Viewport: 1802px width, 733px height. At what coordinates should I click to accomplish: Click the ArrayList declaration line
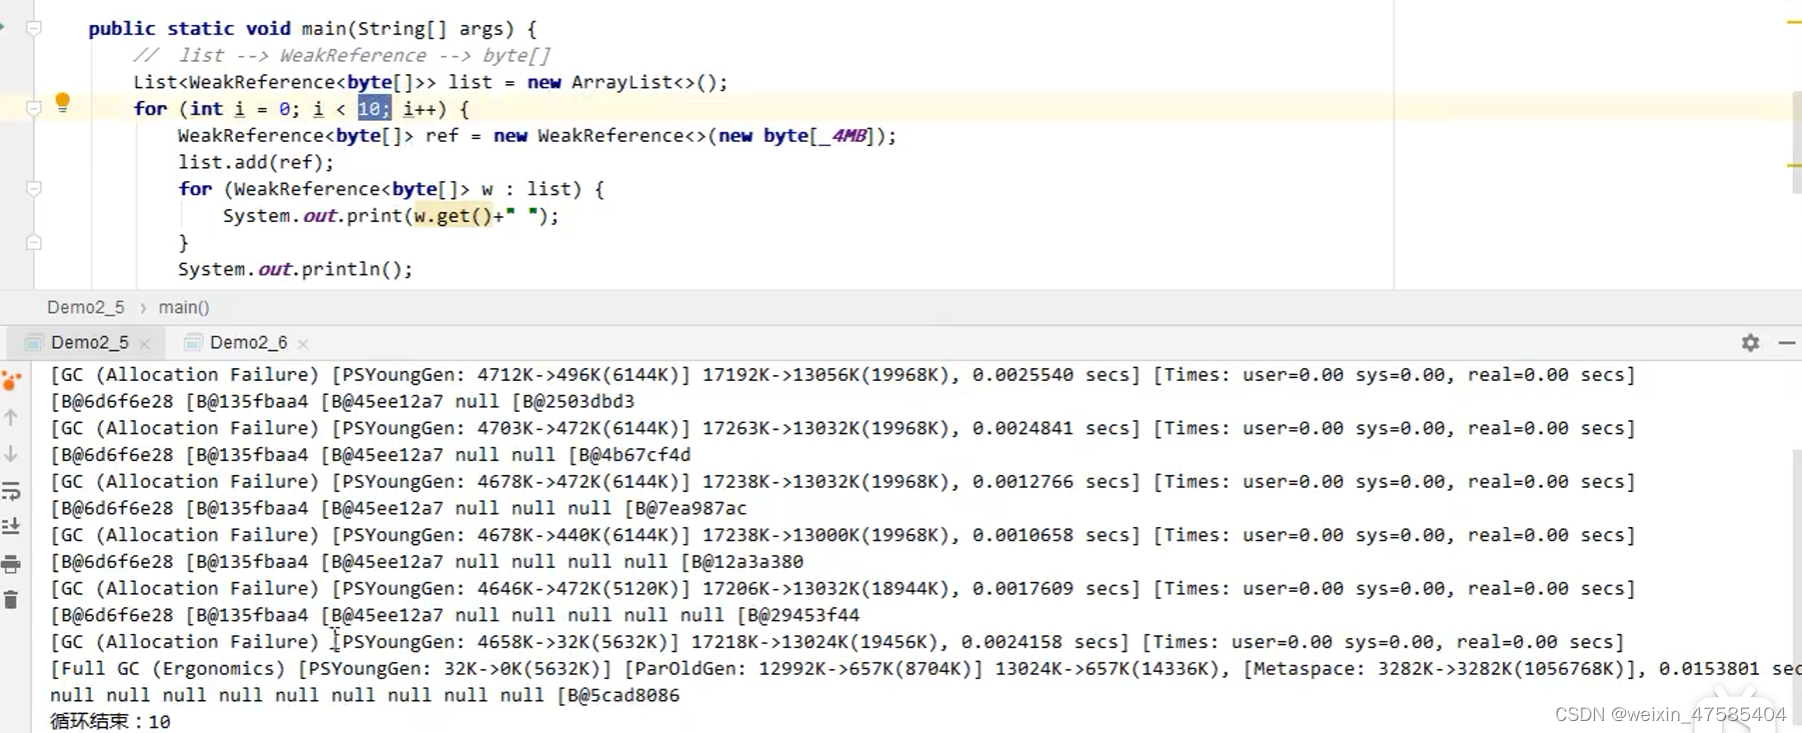click(431, 82)
